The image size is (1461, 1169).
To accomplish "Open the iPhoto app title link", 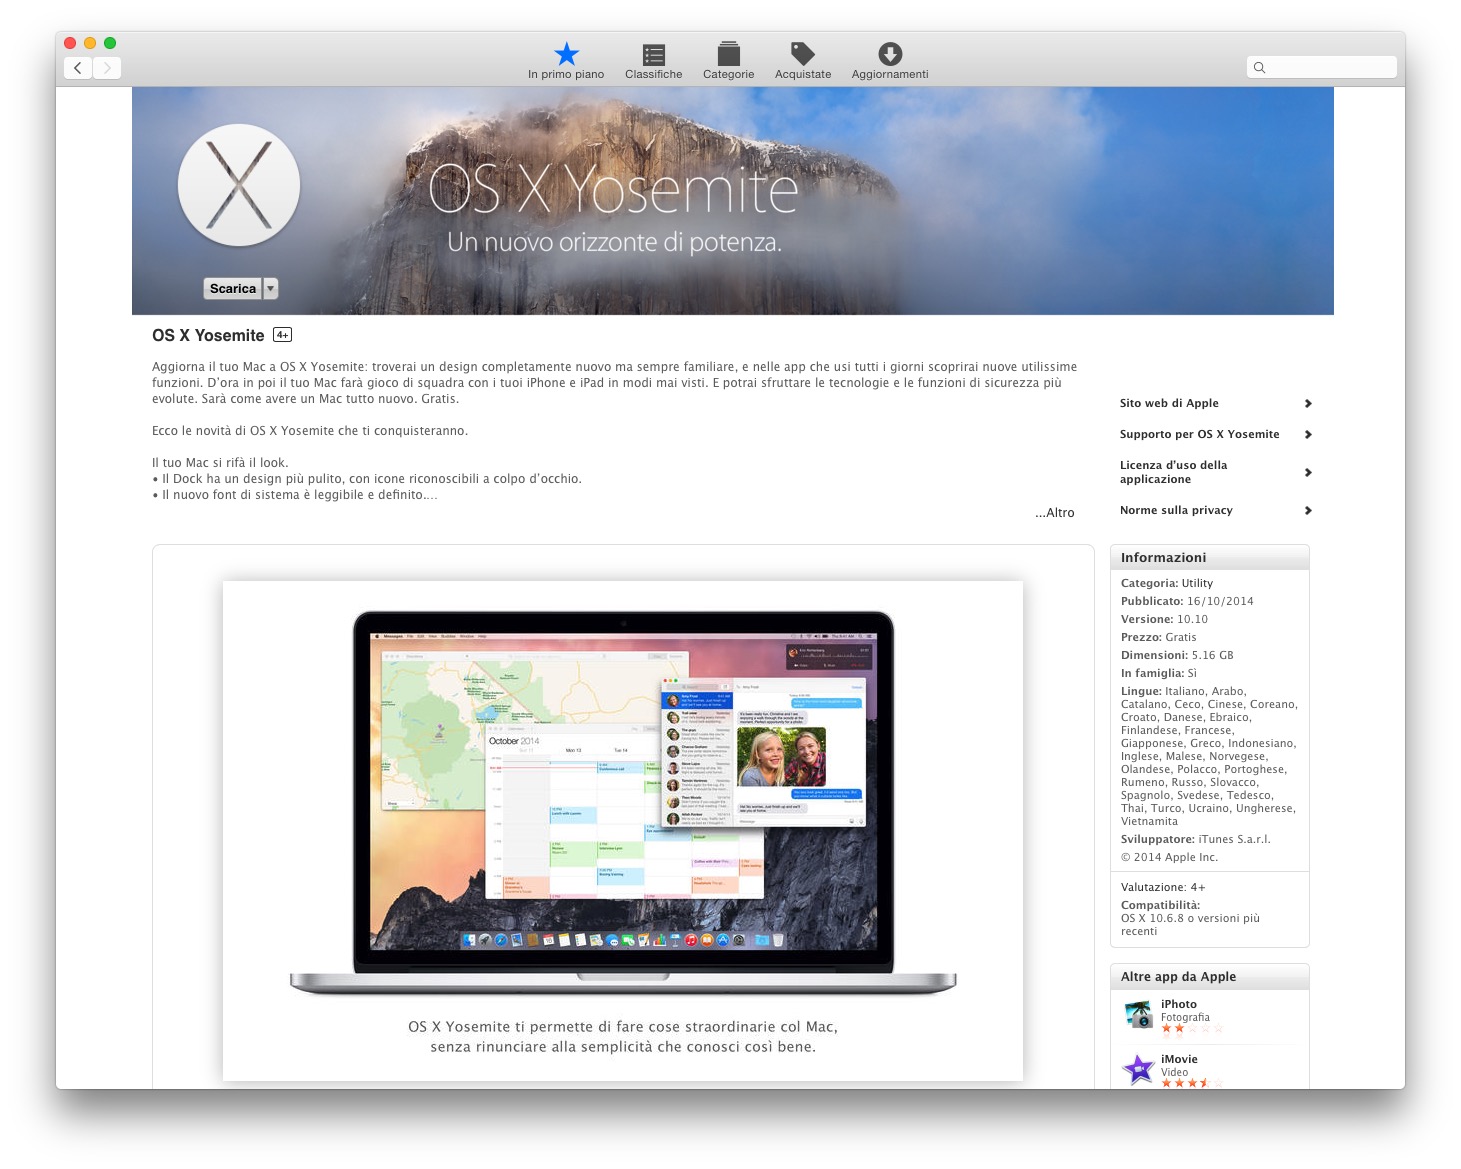I will click(1179, 1004).
